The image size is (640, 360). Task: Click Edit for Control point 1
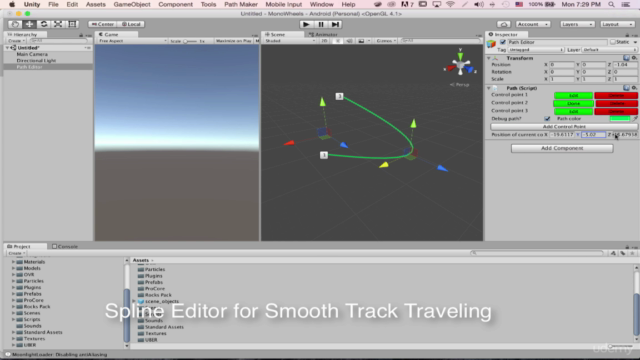pos(573,95)
